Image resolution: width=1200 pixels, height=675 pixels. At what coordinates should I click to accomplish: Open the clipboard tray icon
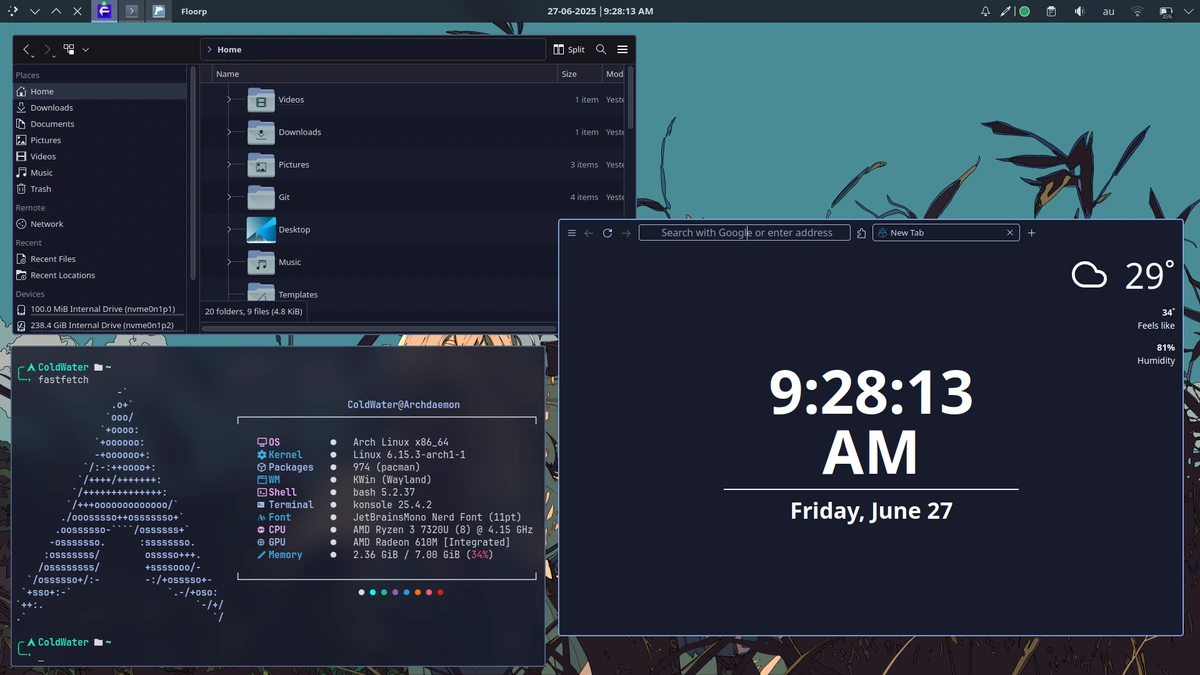(x=1050, y=11)
